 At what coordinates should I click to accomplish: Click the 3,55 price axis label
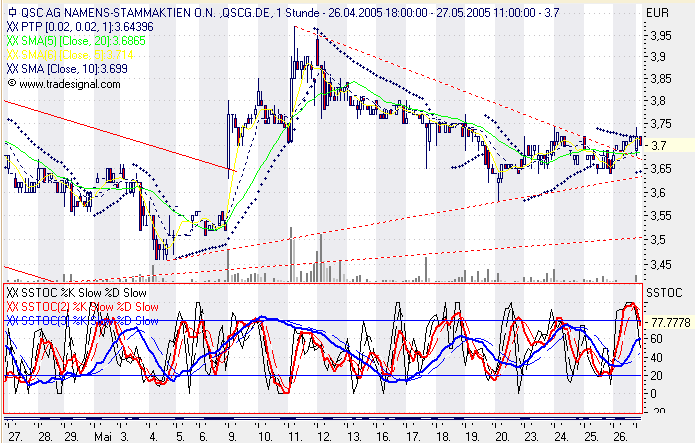pyautogui.click(x=660, y=216)
